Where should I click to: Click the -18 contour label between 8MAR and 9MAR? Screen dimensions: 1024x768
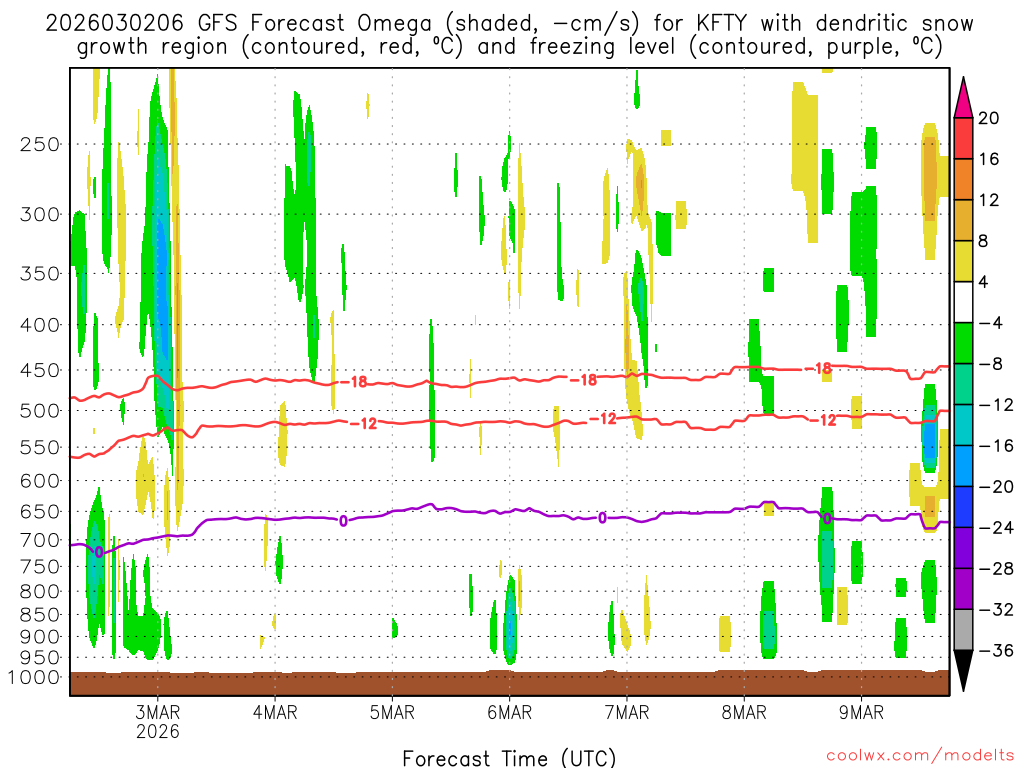click(820, 368)
